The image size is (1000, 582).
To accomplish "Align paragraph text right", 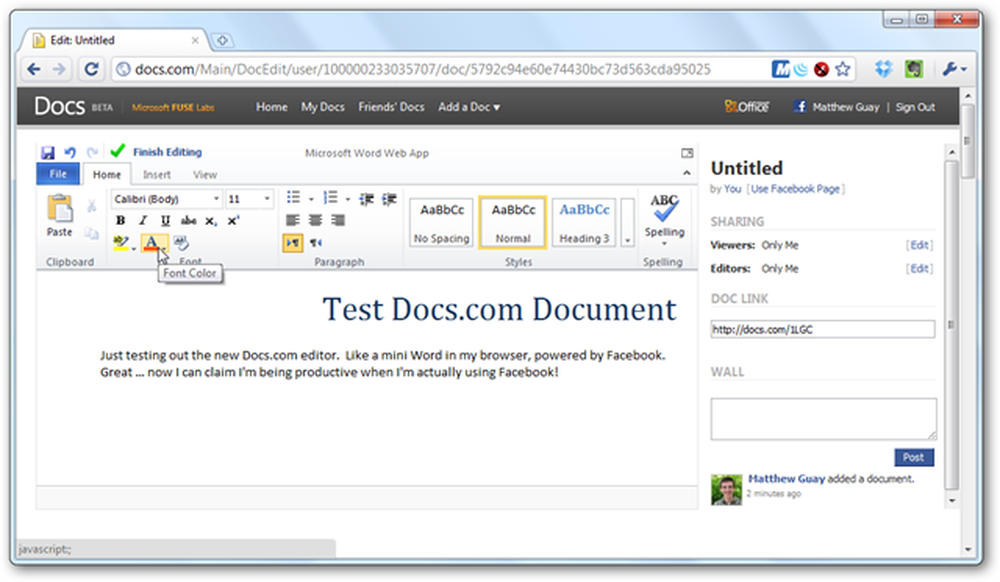I will (338, 221).
